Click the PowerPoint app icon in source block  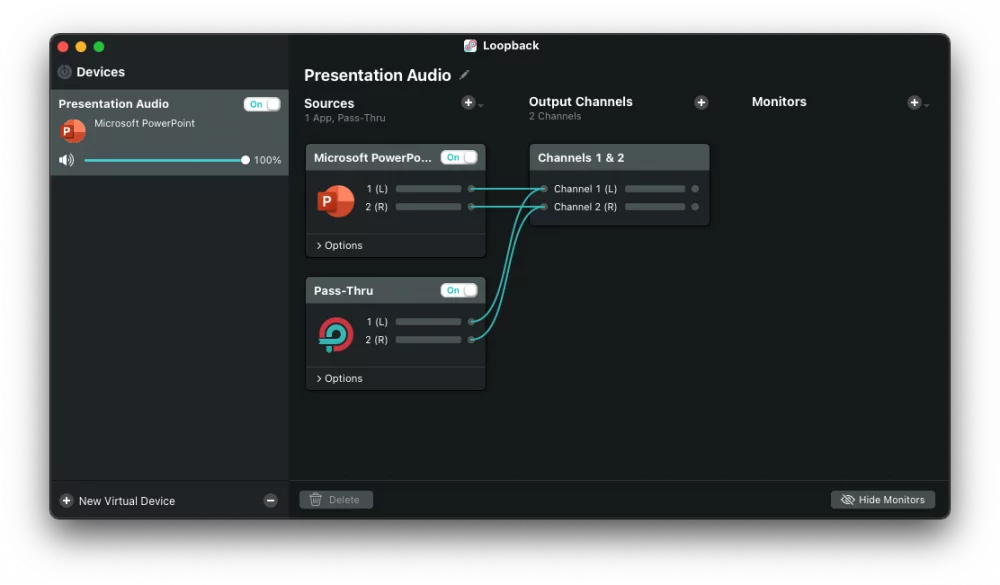[335, 201]
